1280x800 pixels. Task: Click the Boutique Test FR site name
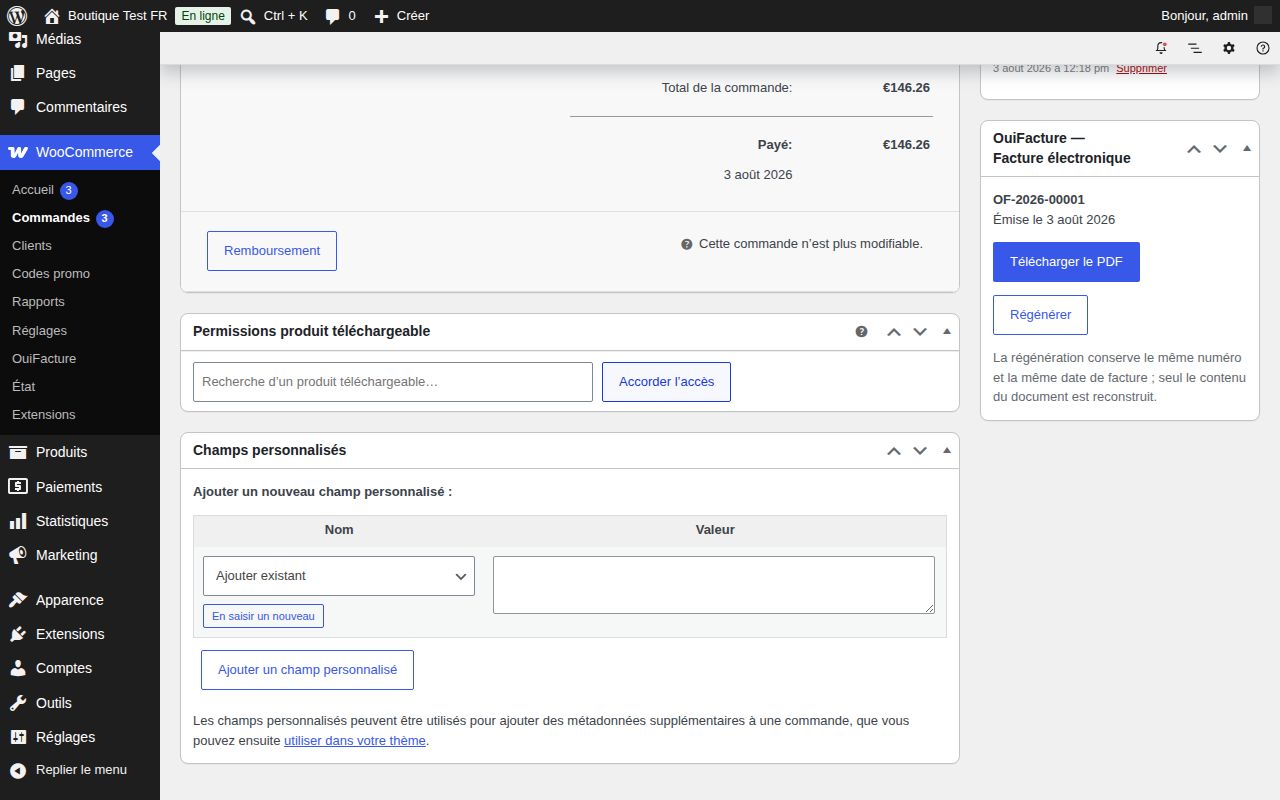point(117,16)
